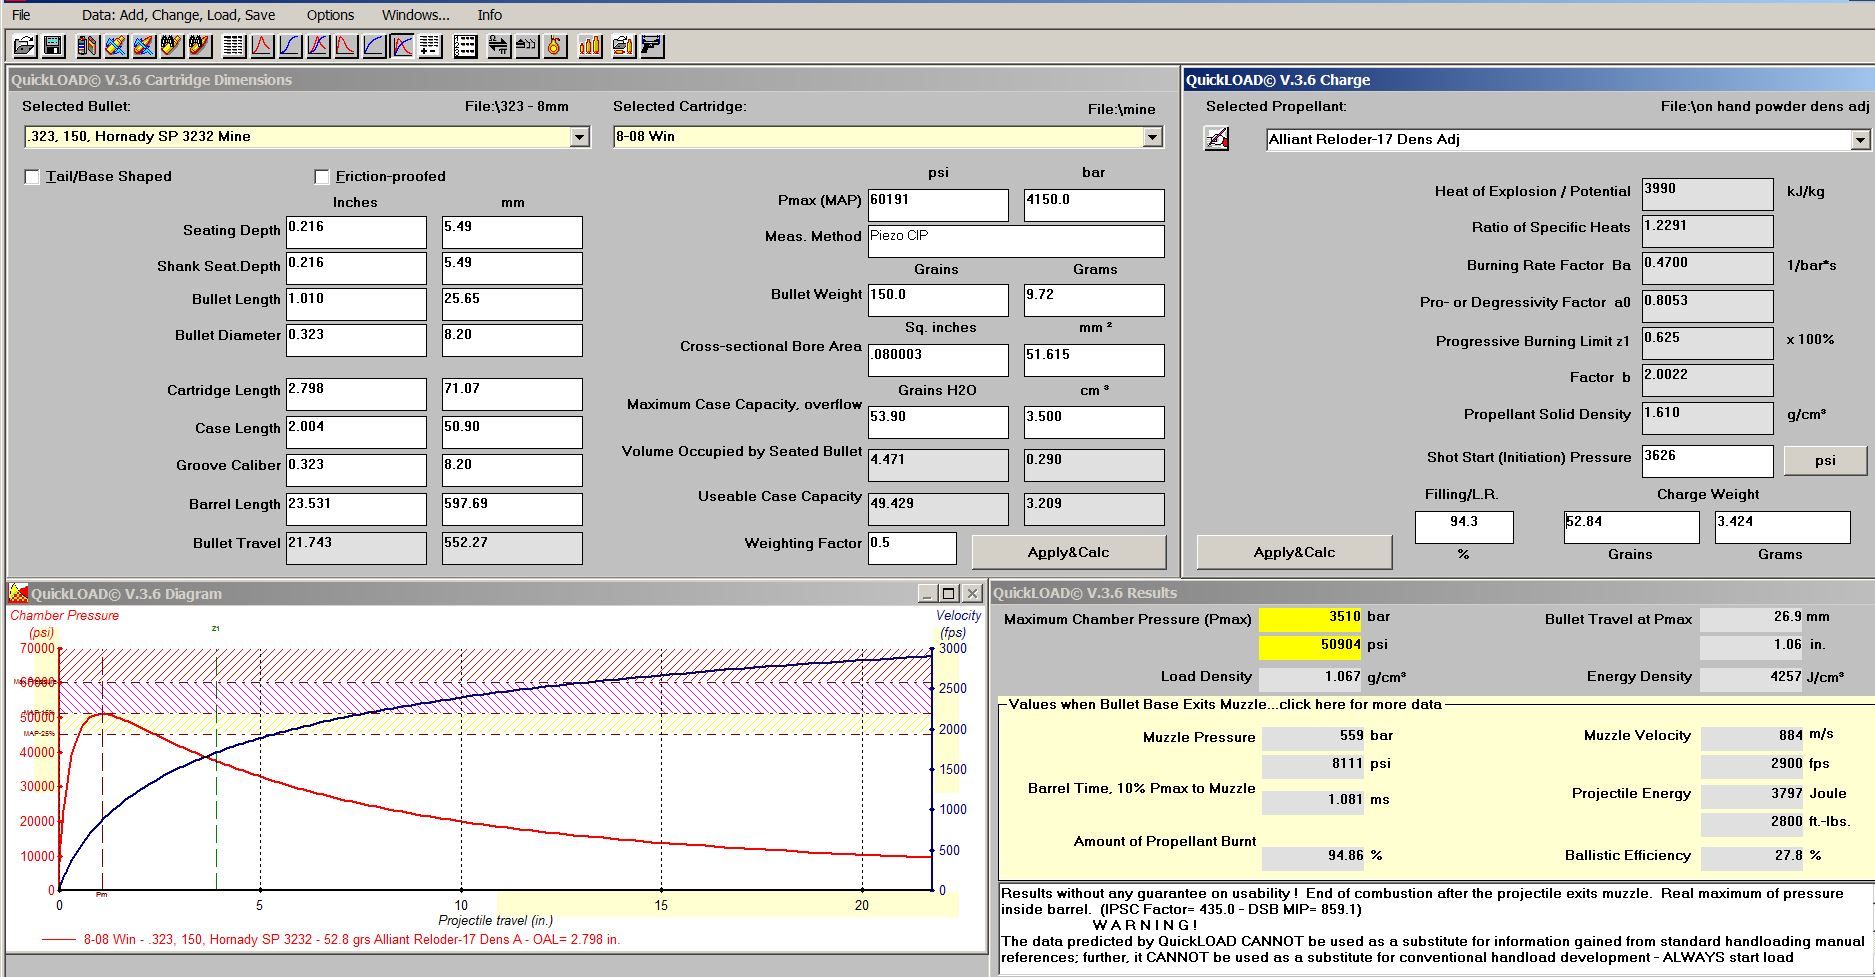Click the save floppy disk toolbar icon
The width and height of the screenshot is (1875, 977).
(x=53, y=46)
